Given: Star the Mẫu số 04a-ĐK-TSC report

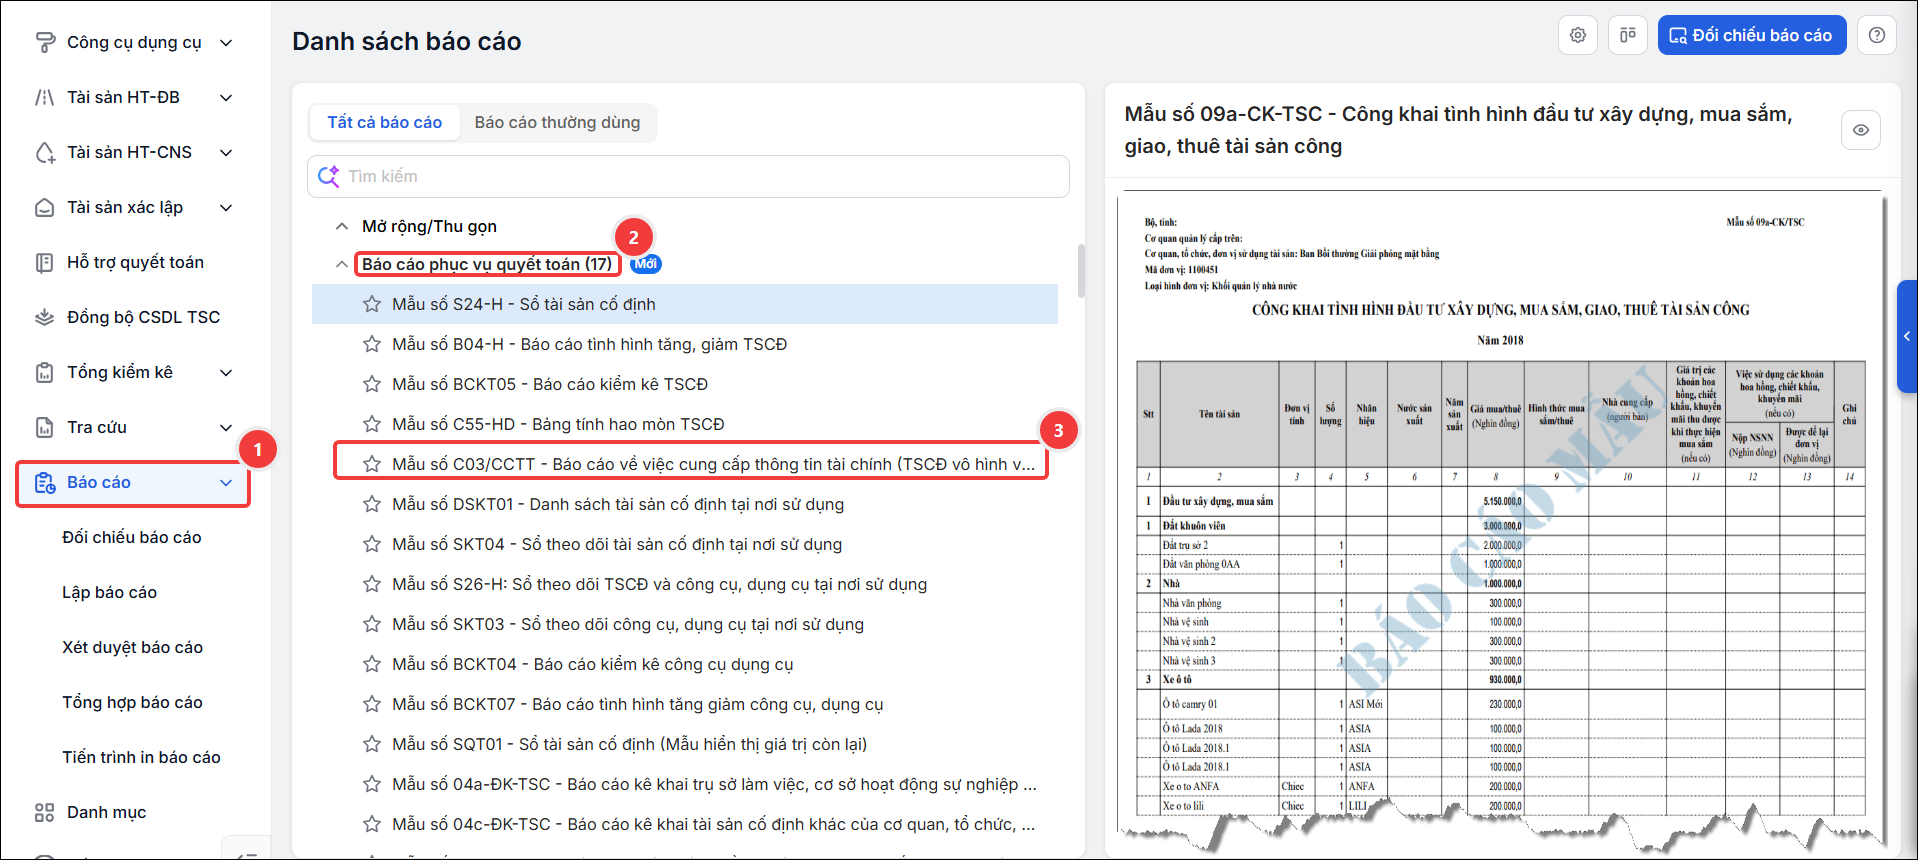Looking at the screenshot, I should (x=372, y=784).
